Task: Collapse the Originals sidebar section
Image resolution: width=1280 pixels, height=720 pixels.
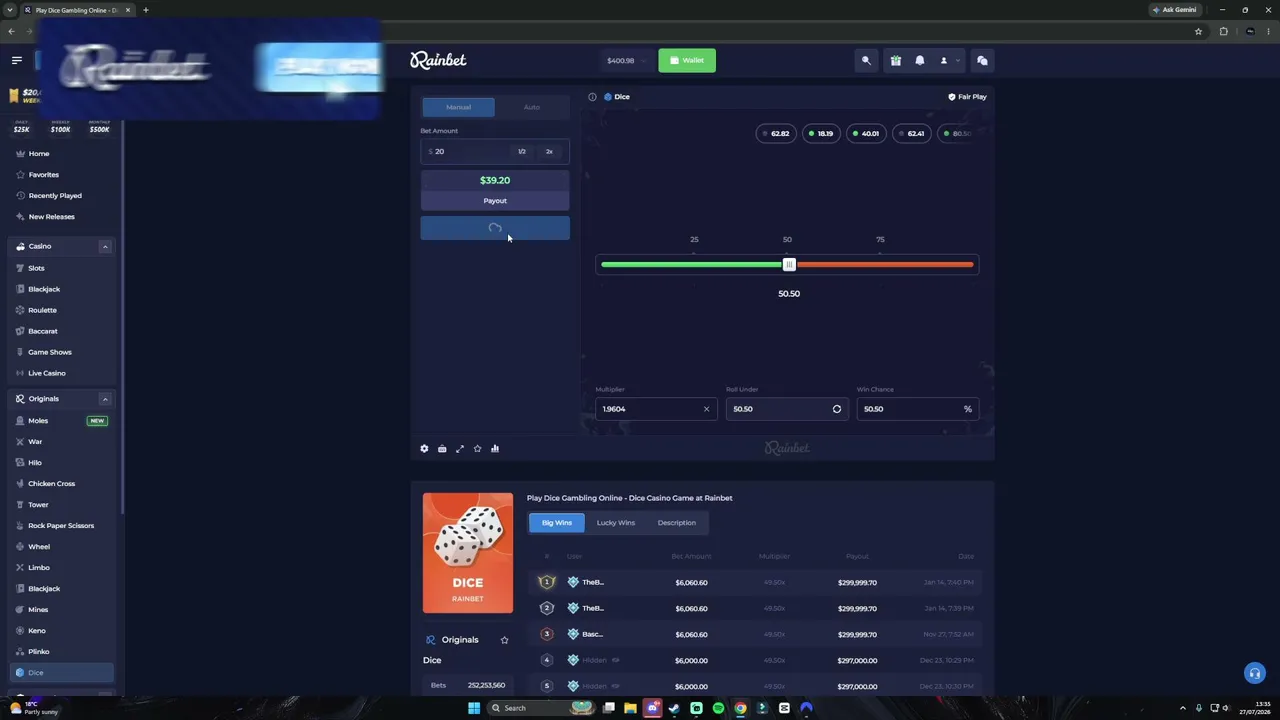Action: tap(104, 399)
